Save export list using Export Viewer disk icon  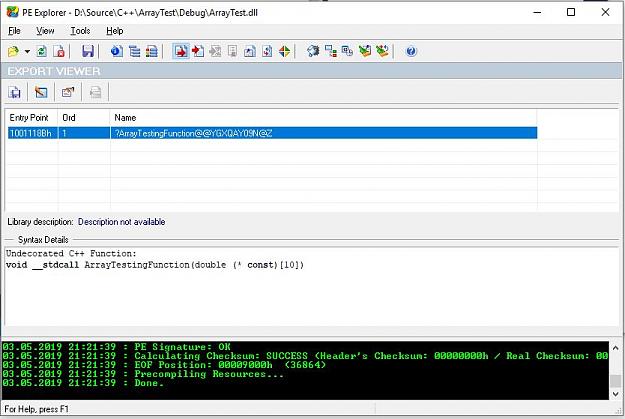click(x=15, y=92)
